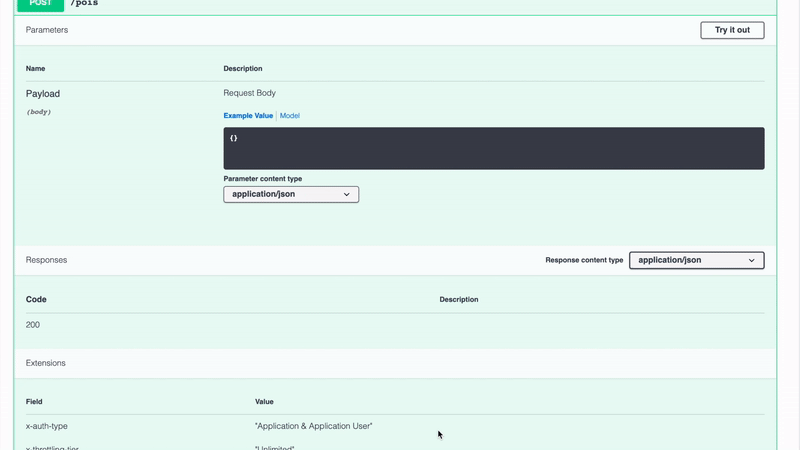The image size is (800, 450).
Task: Switch to the Model tab
Action: coord(289,116)
